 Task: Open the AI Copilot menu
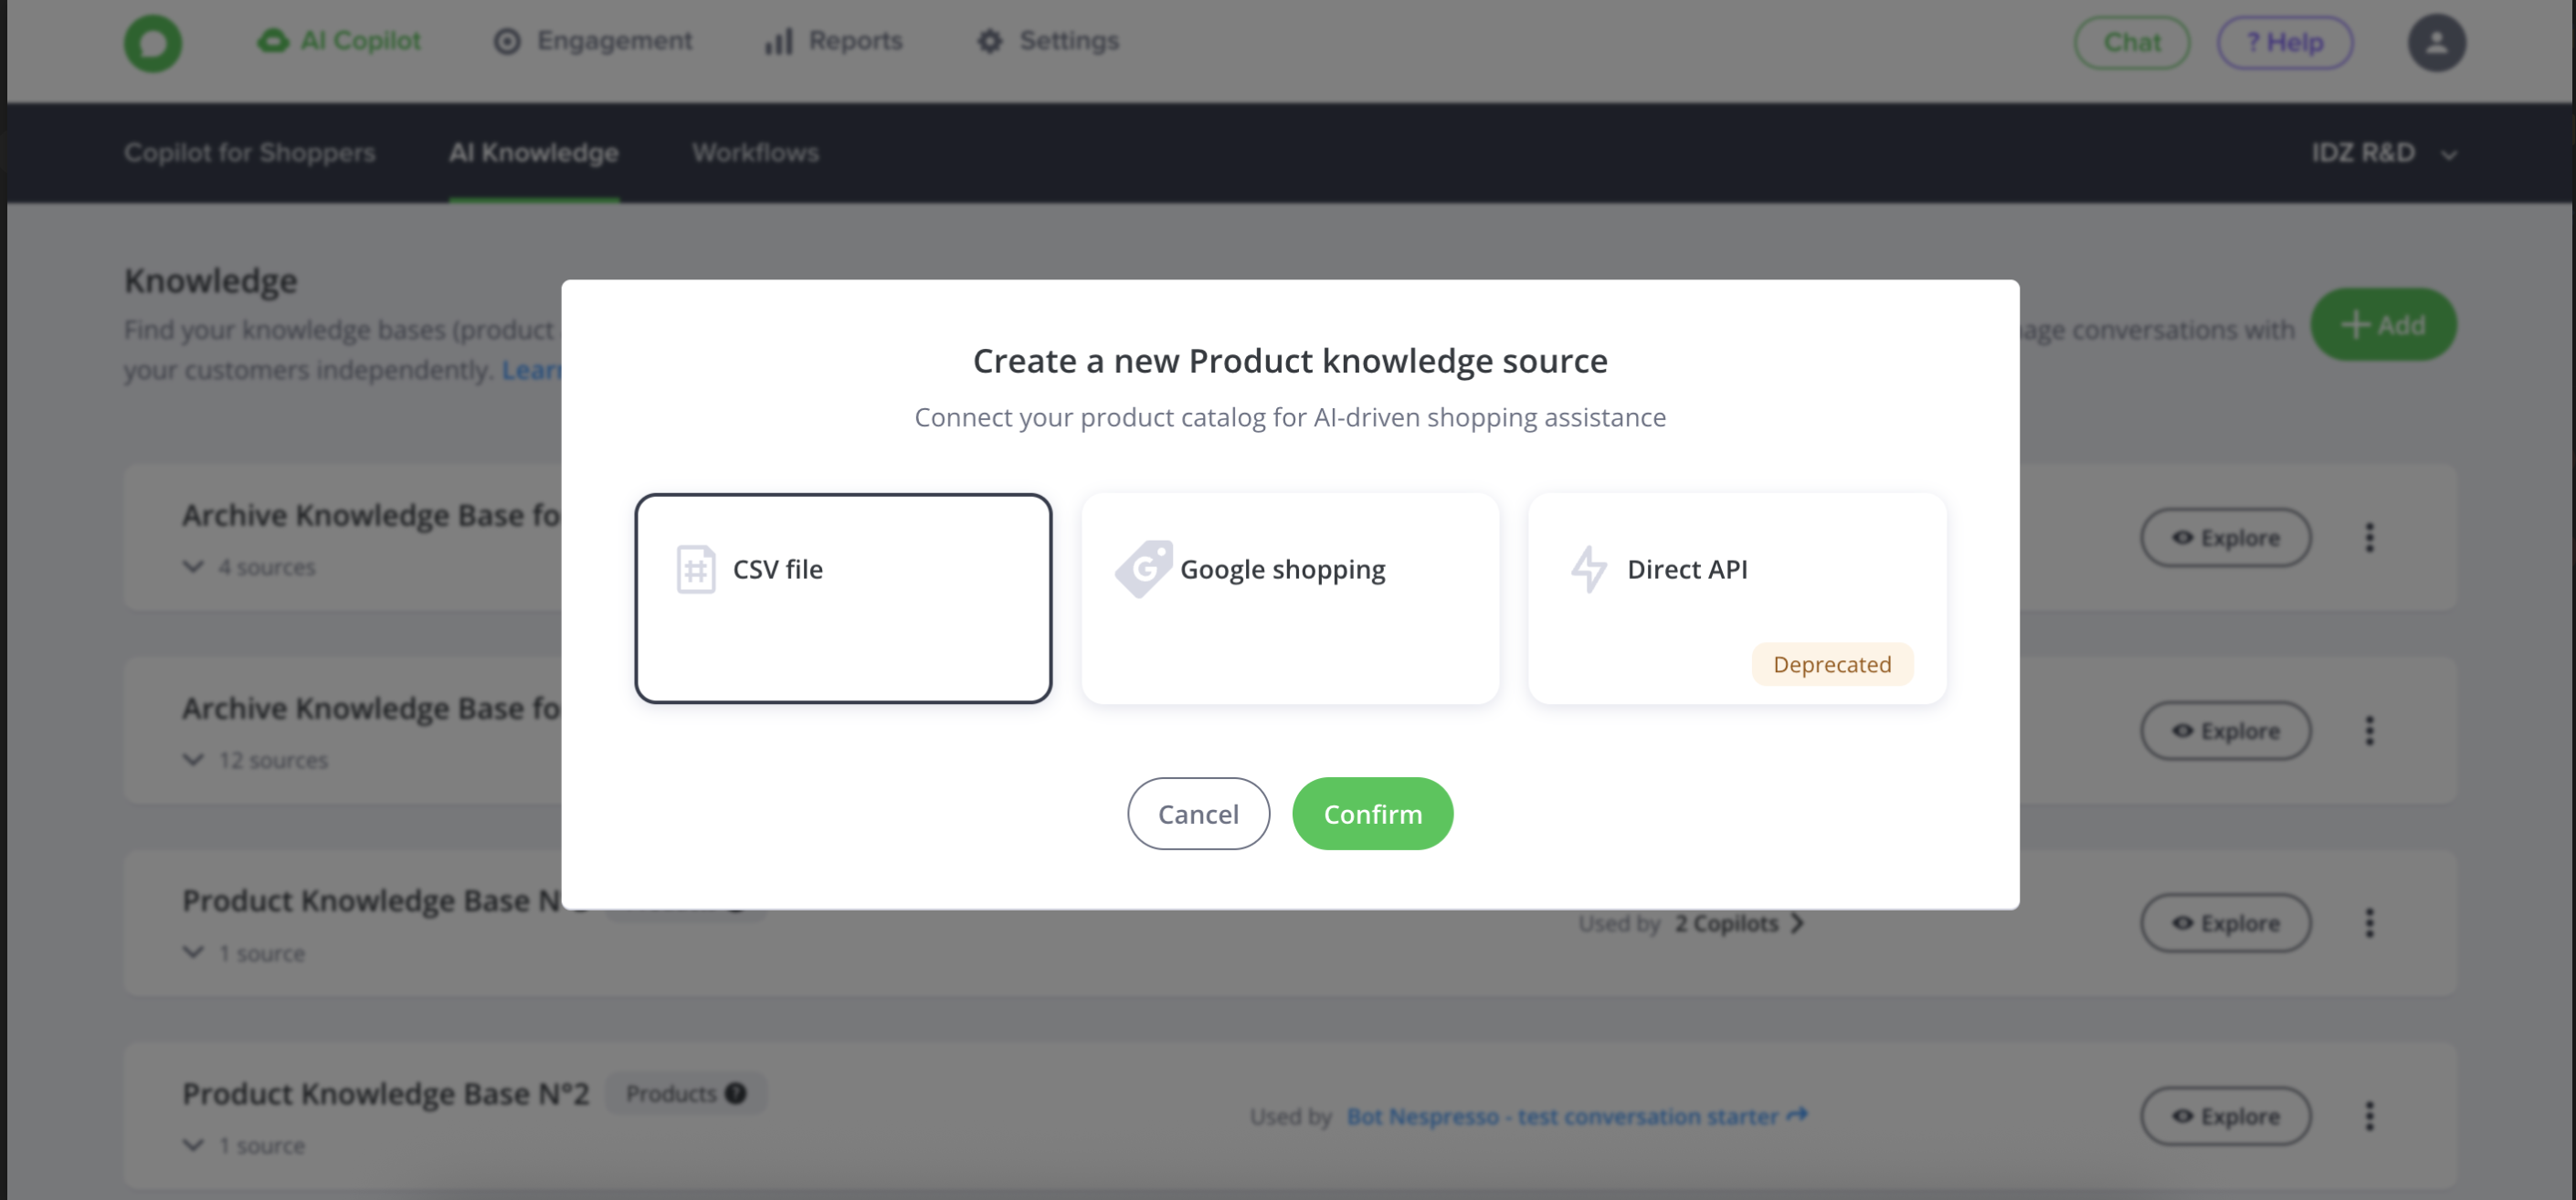coord(339,41)
